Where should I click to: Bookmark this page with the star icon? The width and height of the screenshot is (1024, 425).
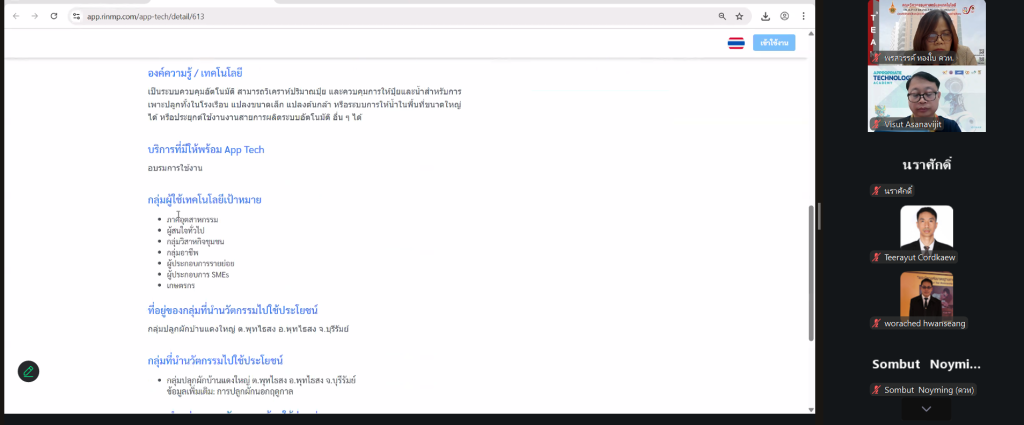click(740, 16)
